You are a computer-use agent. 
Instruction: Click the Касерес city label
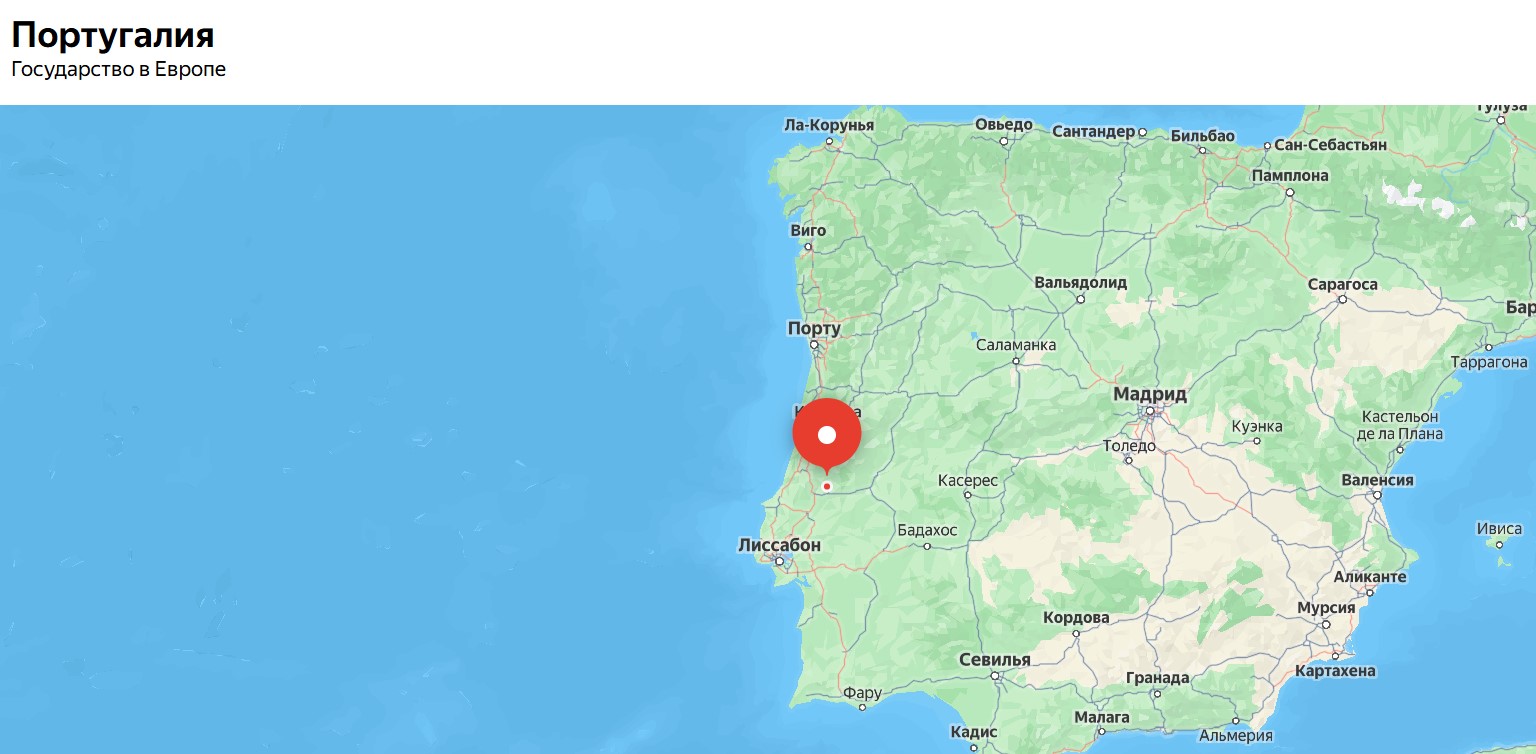point(967,481)
